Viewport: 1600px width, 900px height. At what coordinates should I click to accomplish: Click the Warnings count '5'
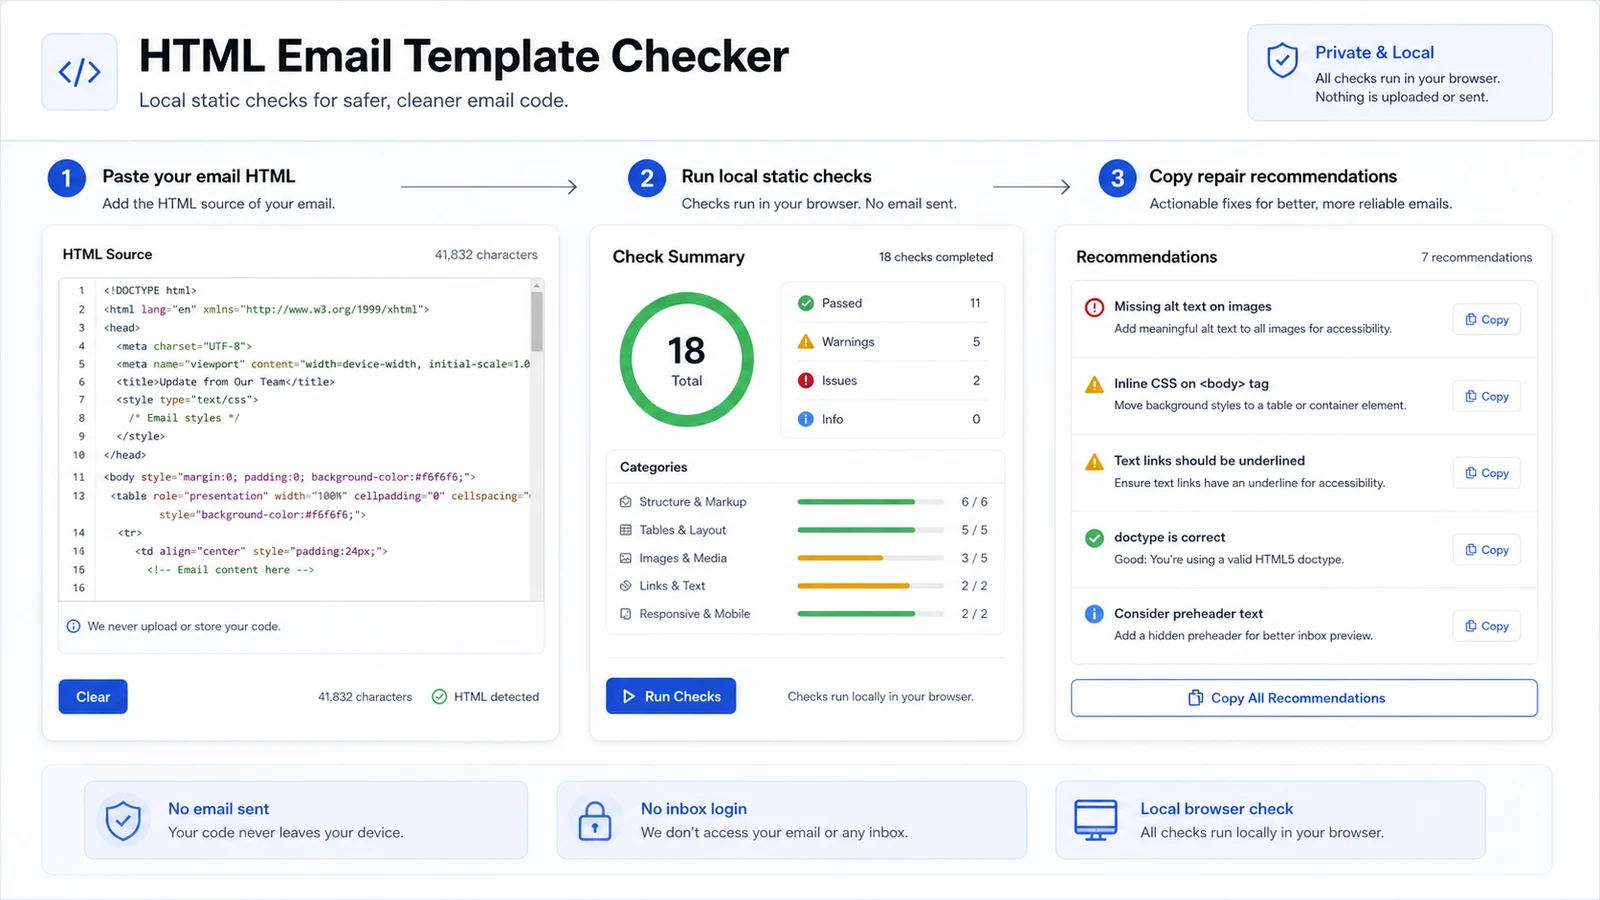[x=977, y=342]
